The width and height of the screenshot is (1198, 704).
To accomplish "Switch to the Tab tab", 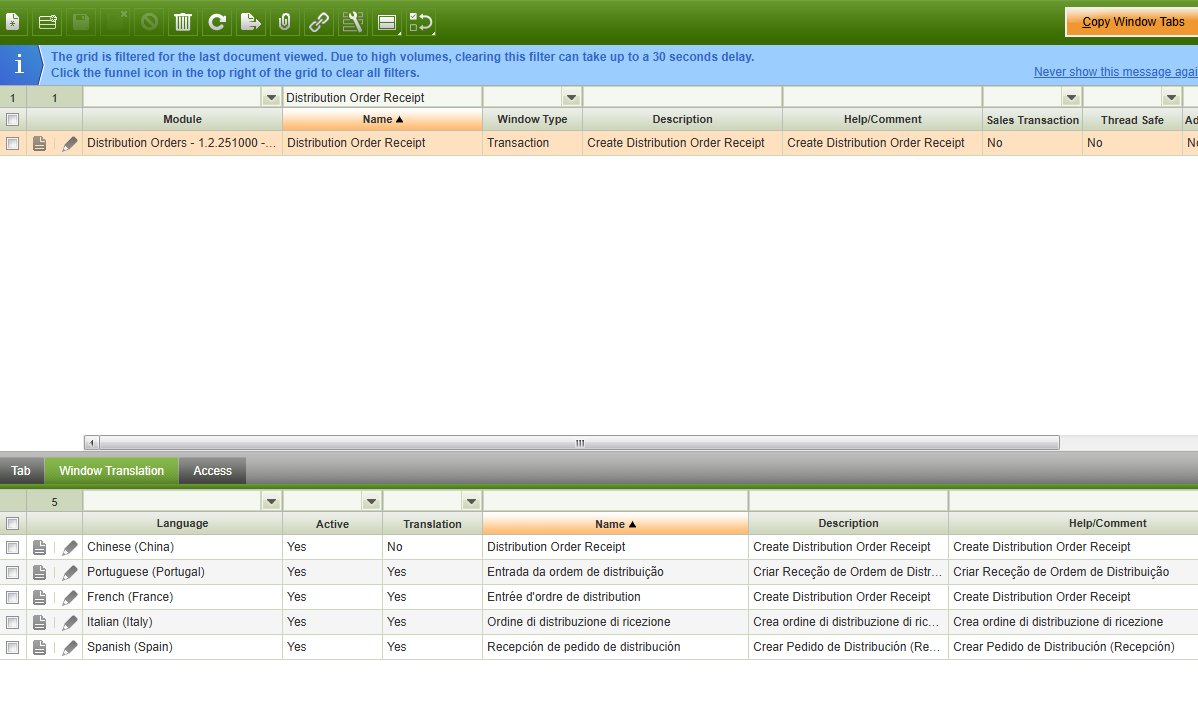I will tap(21, 471).
